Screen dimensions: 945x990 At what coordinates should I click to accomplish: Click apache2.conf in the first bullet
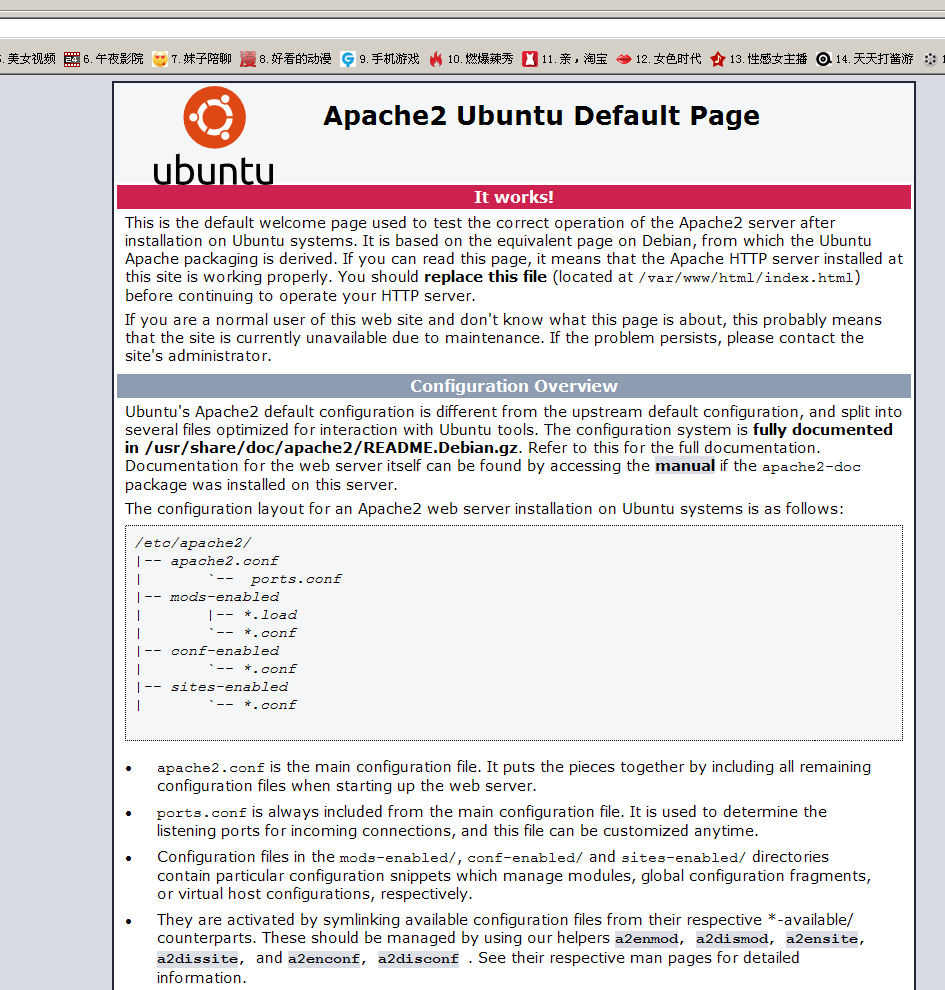[x=211, y=768]
